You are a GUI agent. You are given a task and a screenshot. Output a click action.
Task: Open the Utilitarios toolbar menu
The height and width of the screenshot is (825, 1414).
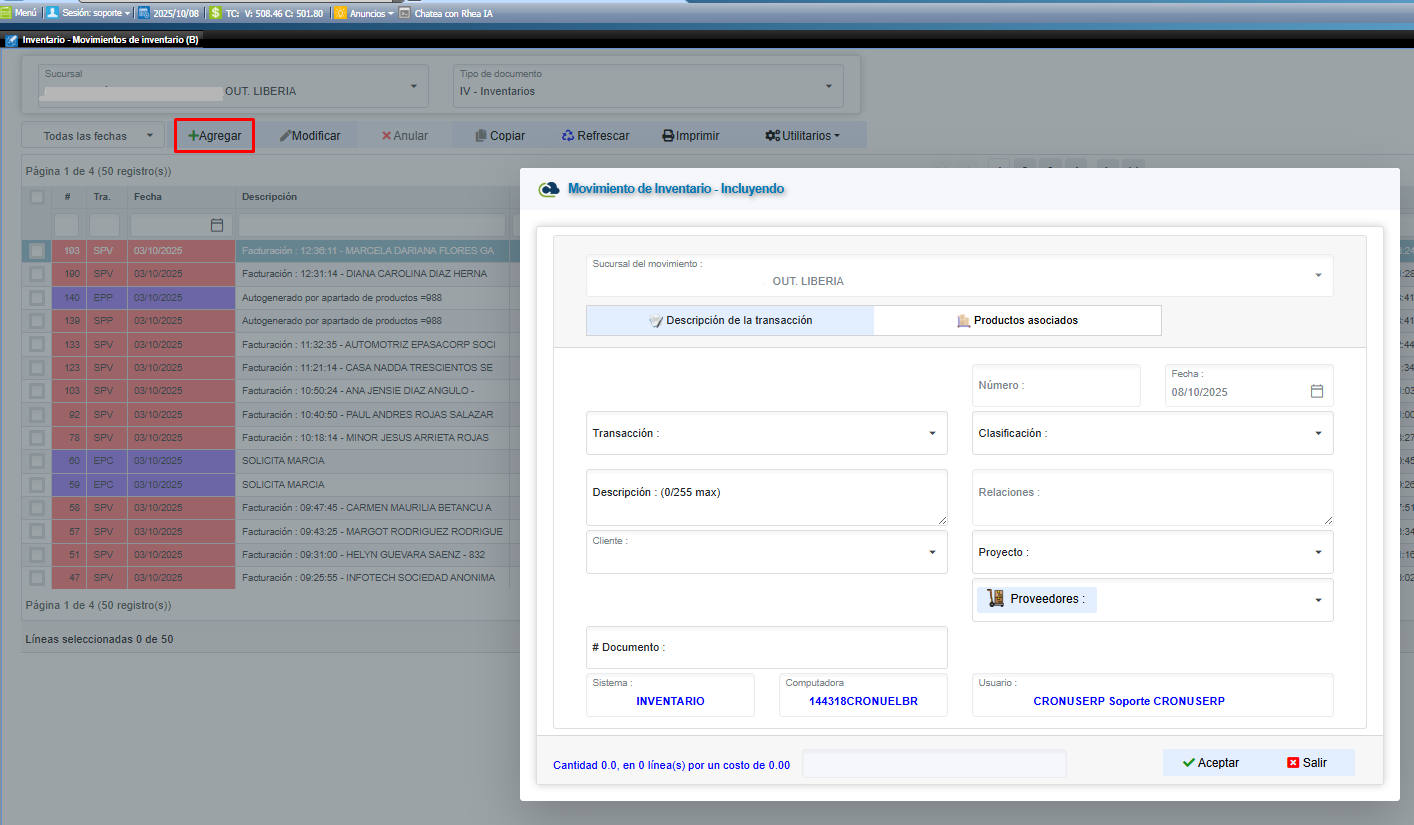802,135
